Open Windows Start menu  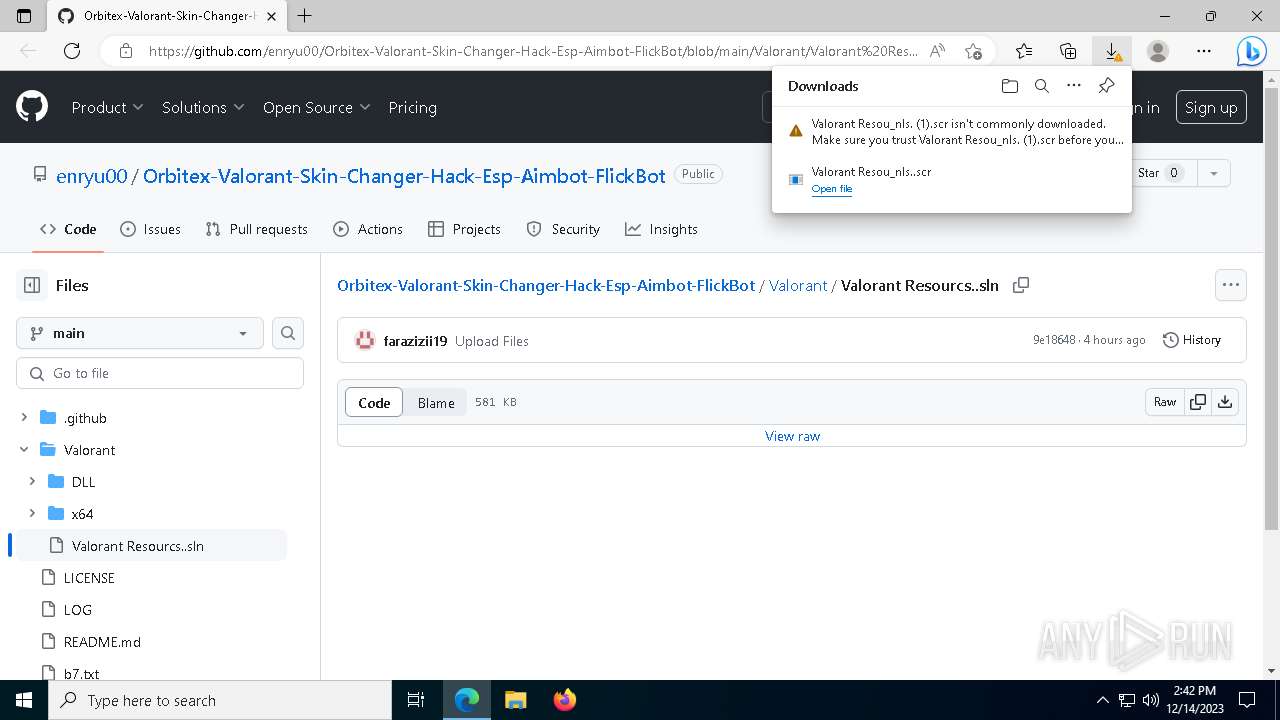click(24, 700)
